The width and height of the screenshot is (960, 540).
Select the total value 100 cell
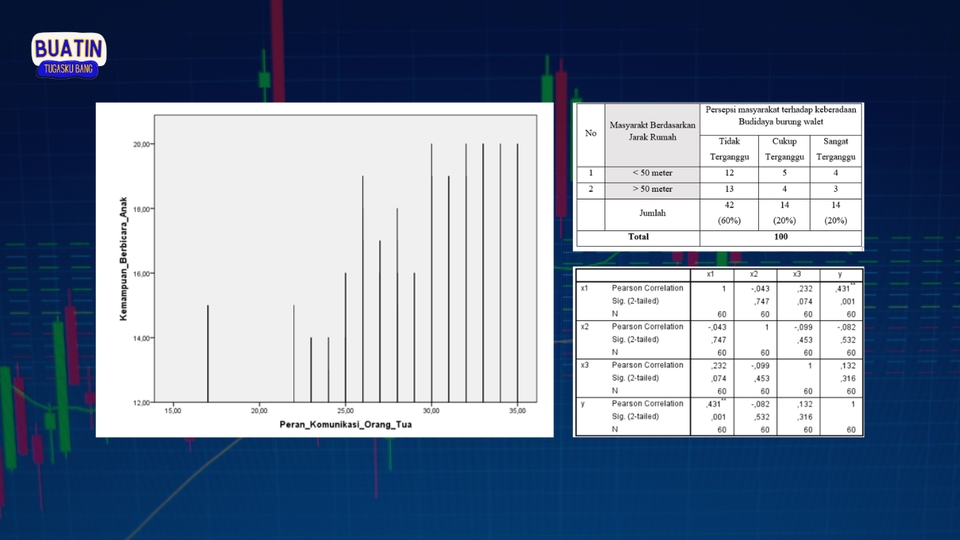tap(781, 237)
